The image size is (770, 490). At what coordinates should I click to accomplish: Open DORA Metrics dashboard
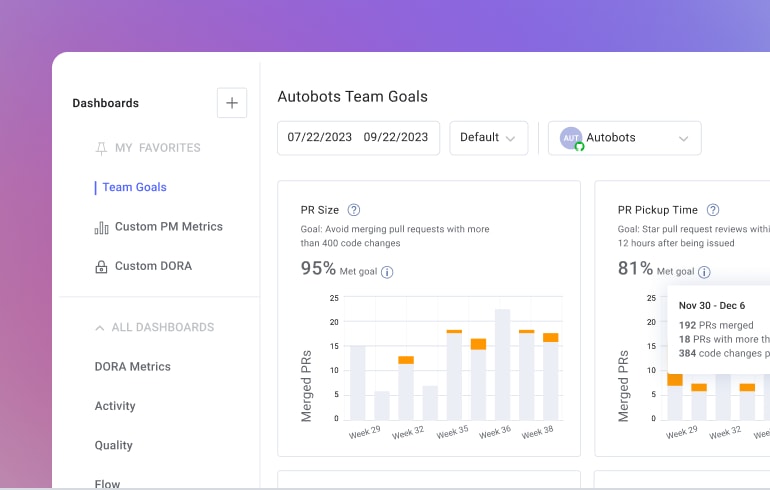click(x=133, y=367)
